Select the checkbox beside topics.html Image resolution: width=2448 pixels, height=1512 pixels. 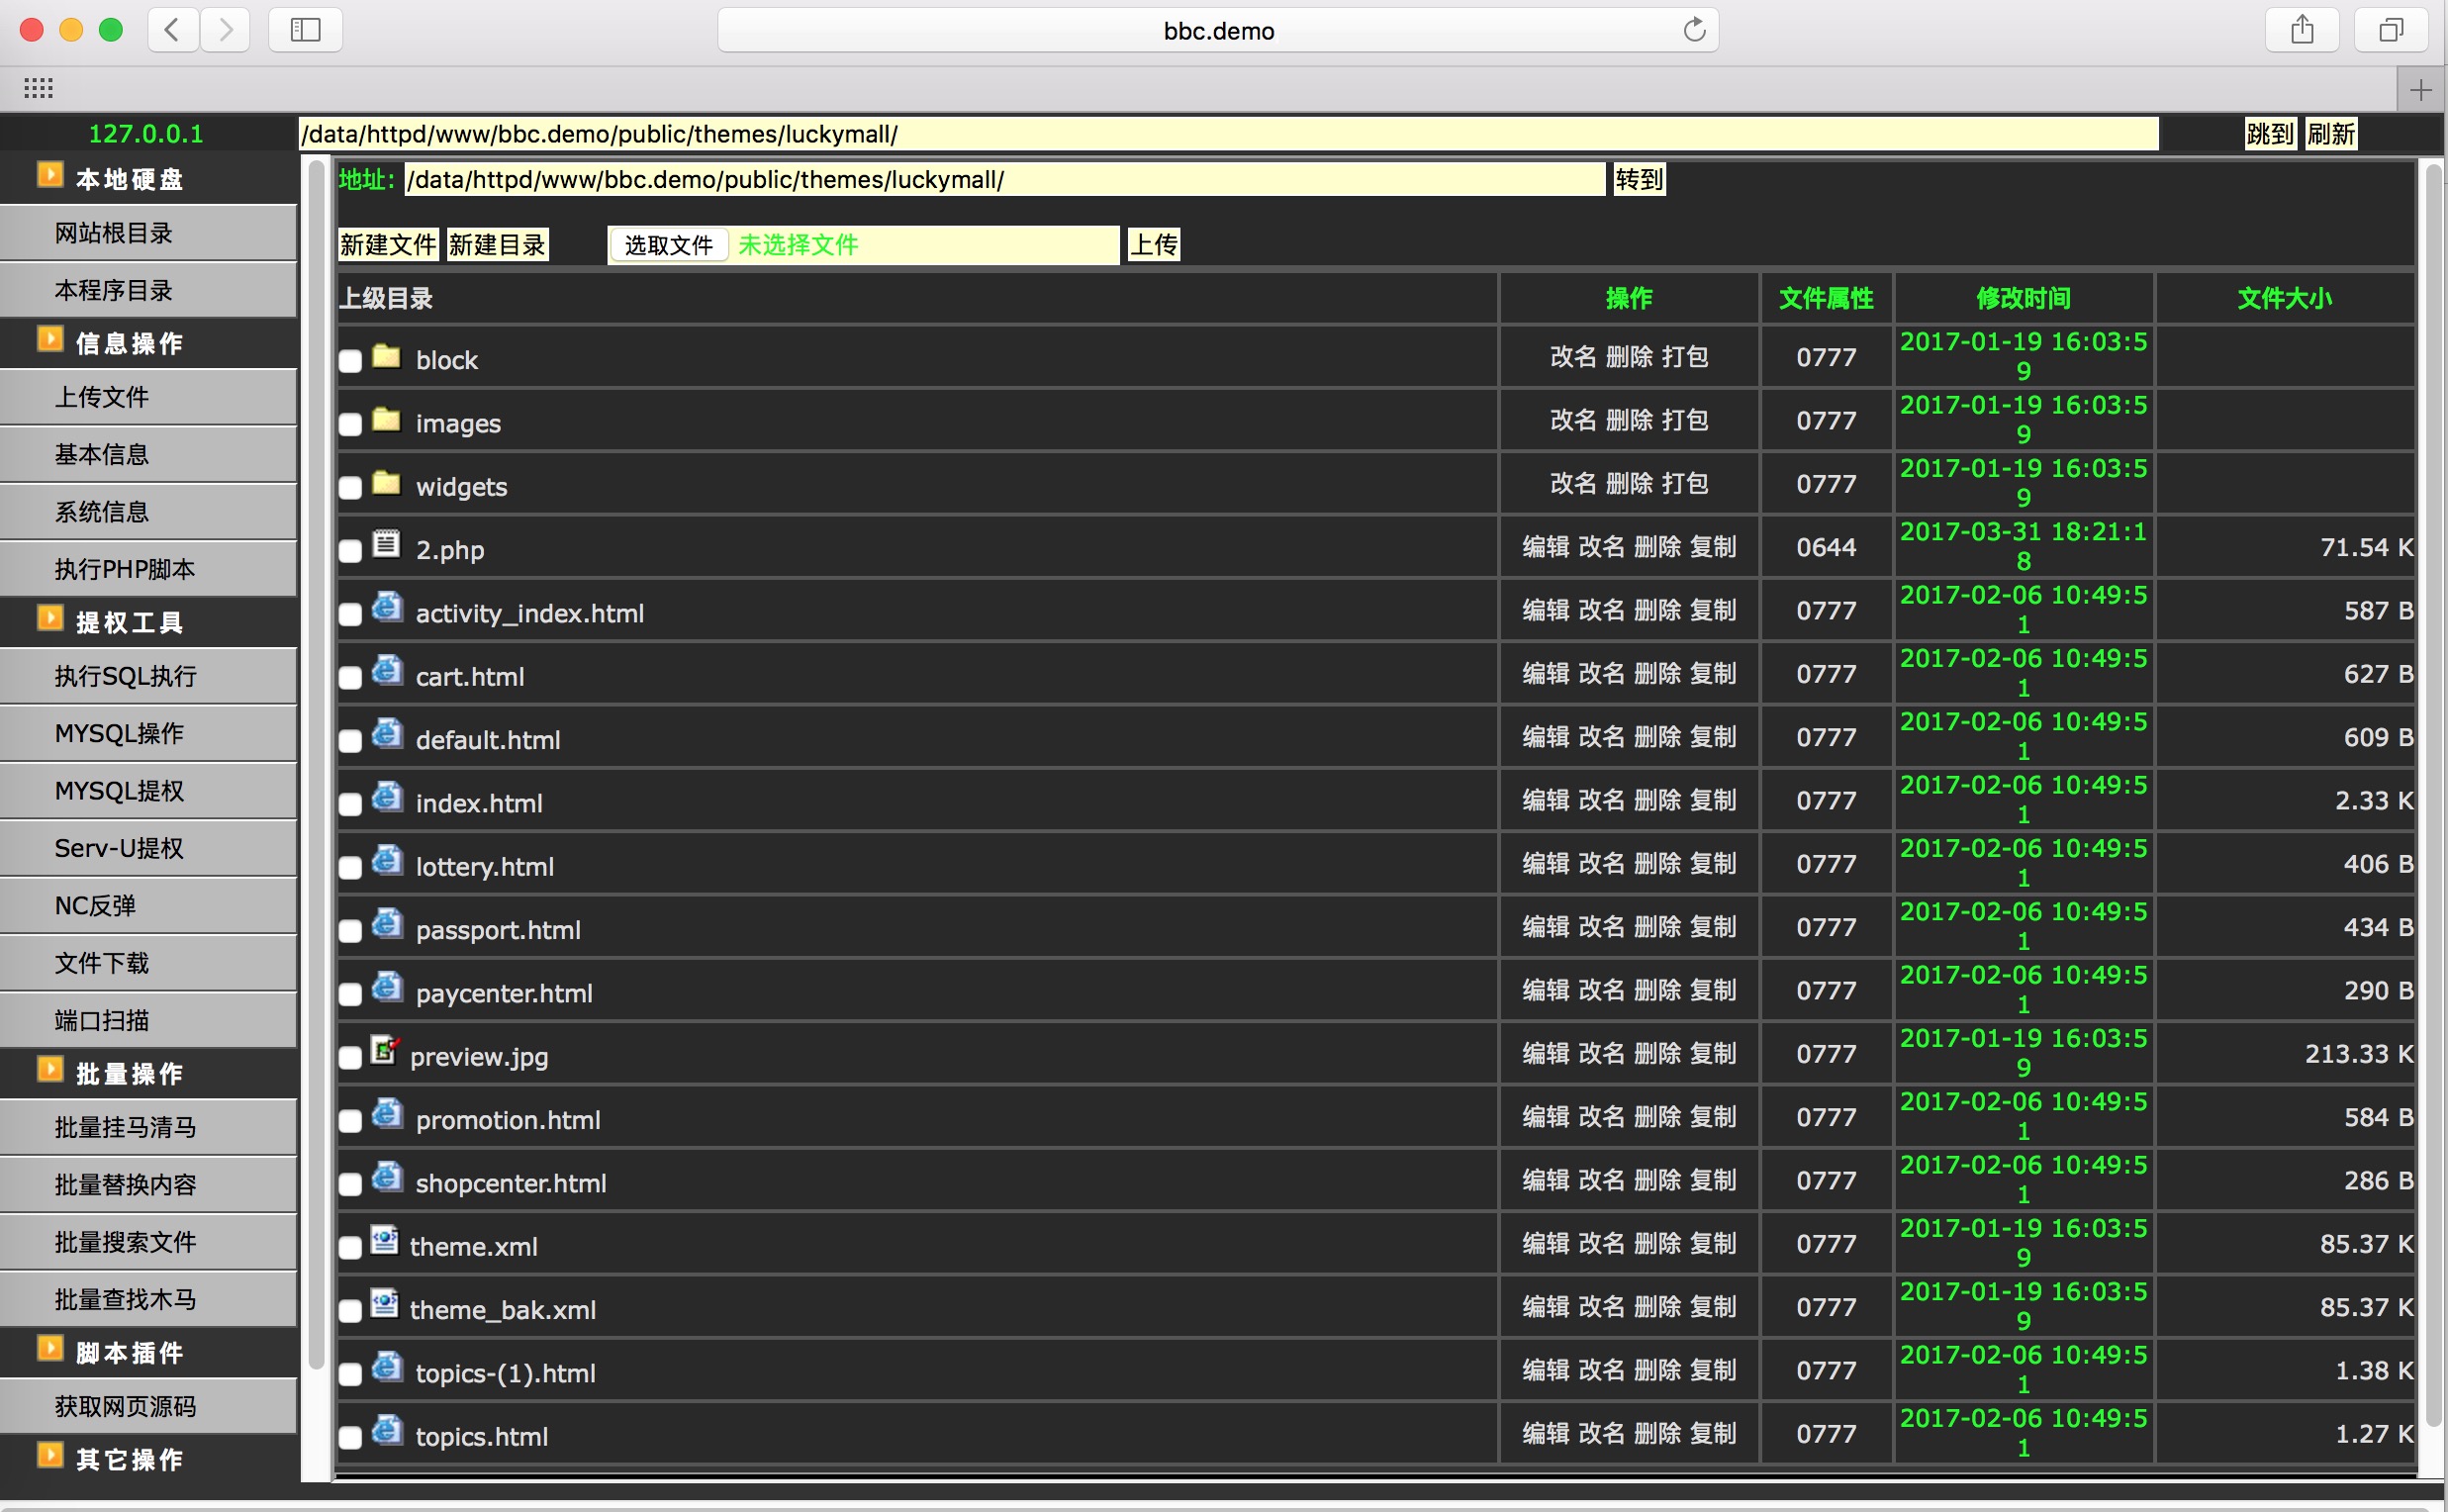[x=350, y=1438]
